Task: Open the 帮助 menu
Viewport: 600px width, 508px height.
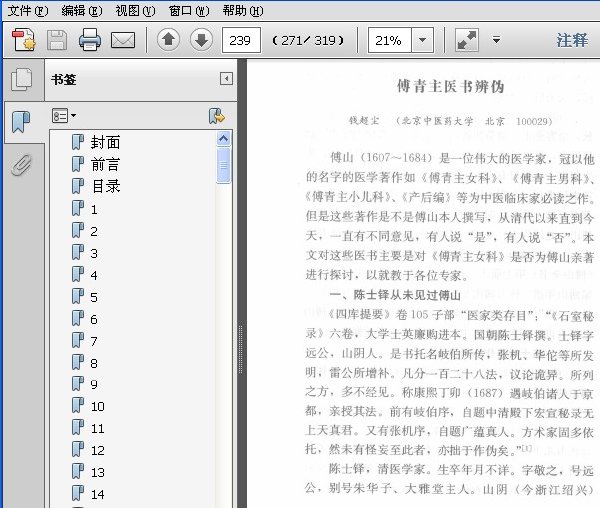Action: (243, 11)
